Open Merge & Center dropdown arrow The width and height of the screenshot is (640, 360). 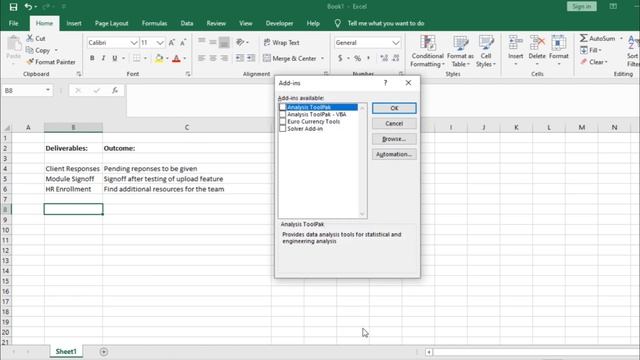tap(322, 58)
